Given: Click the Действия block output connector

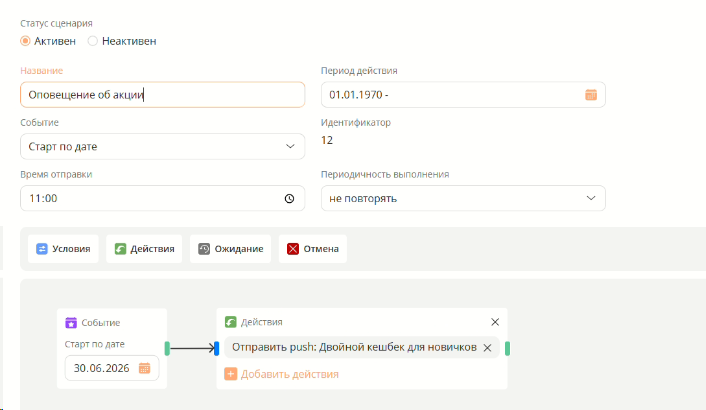Looking at the screenshot, I should point(507,348).
